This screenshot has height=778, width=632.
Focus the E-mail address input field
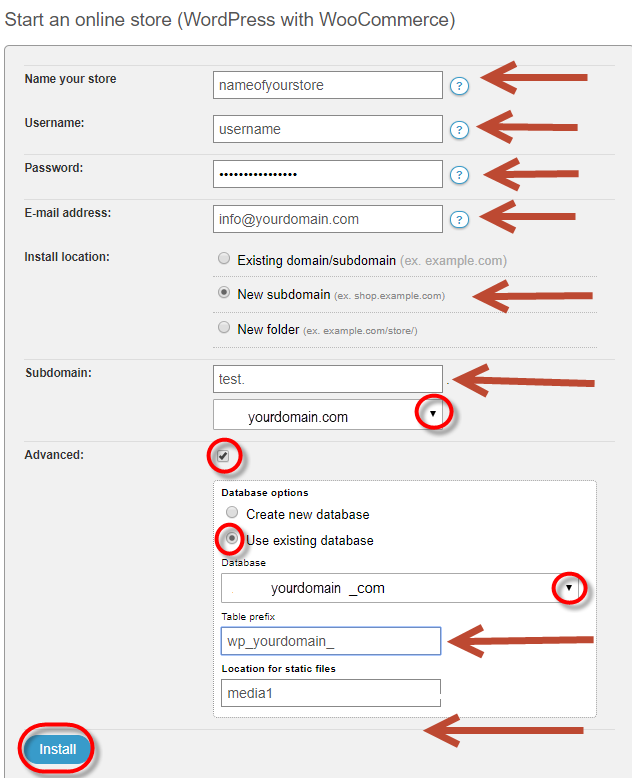pos(328,219)
